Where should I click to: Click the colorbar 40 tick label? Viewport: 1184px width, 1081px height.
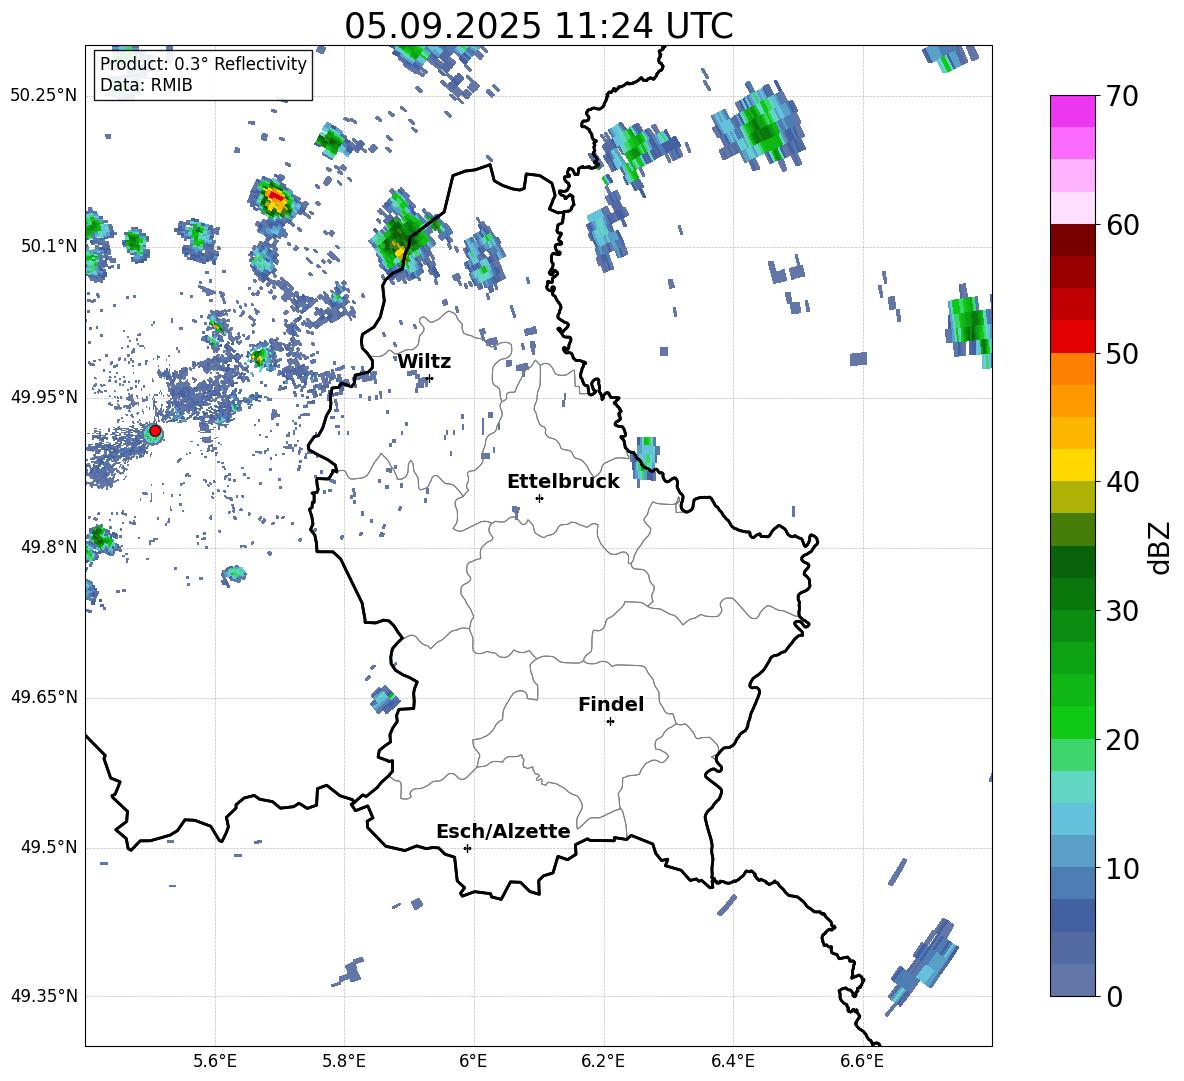(x=1122, y=482)
